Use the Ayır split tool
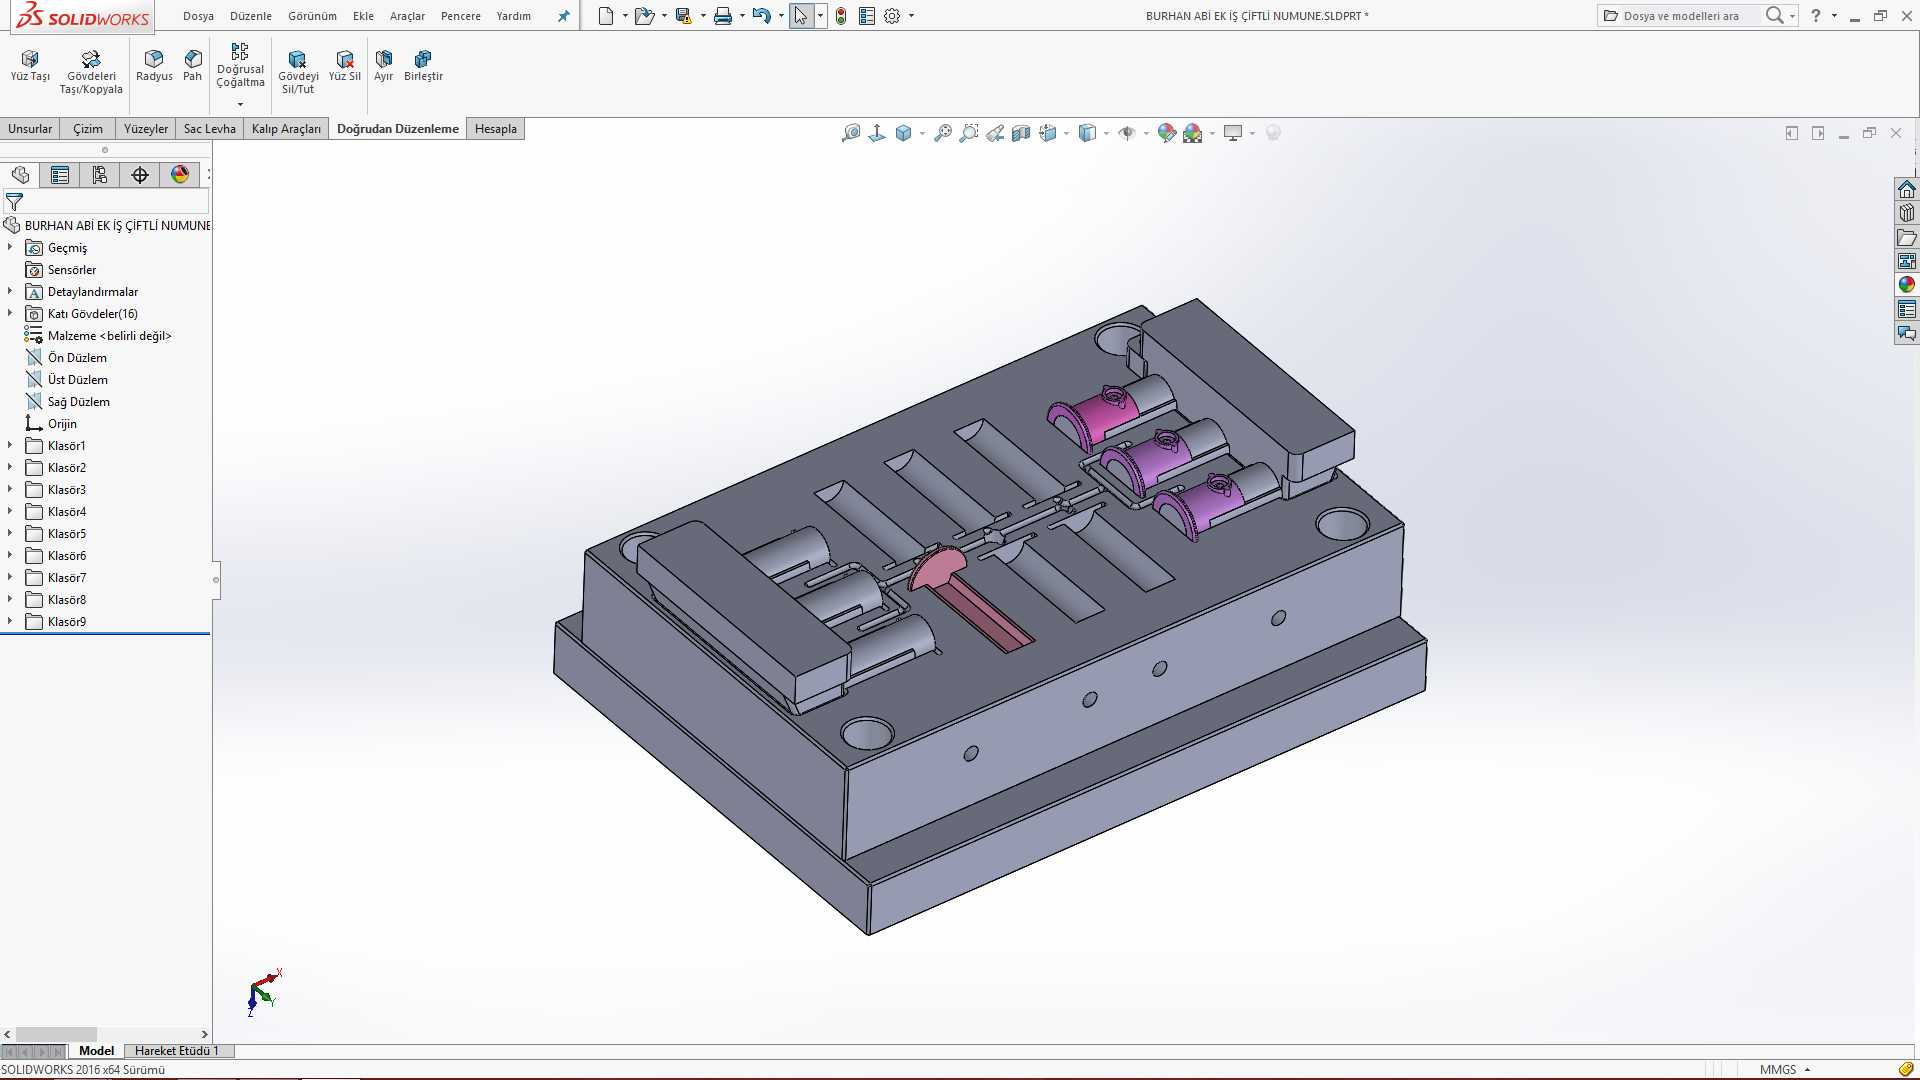Viewport: 1920px width, 1080px height. (x=384, y=66)
